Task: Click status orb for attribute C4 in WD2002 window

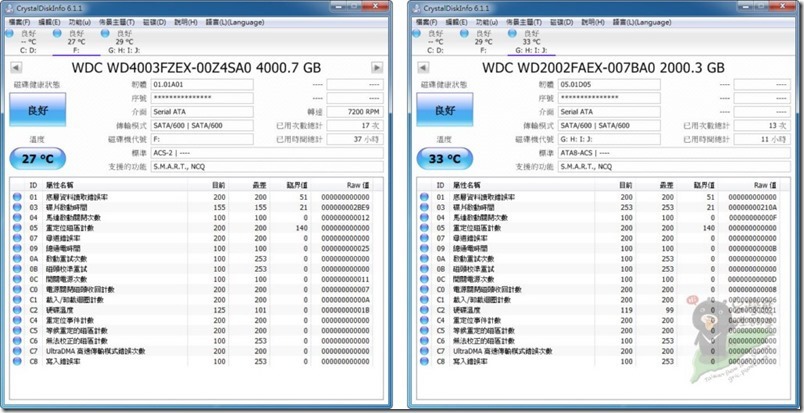Action: [424, 320]
